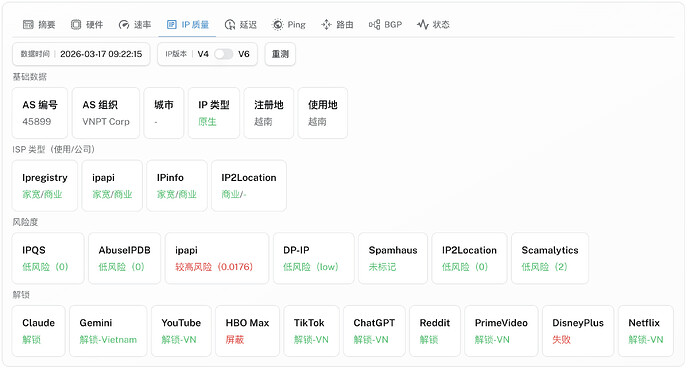Click the TikTok unlock card
Image resolution: width=690 pixels, height=371 pixels.
[x=312, y=331]
